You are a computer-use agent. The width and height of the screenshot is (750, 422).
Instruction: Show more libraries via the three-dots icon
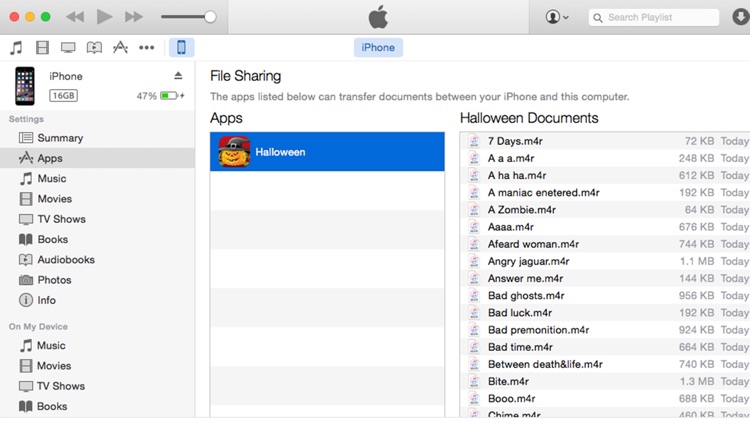click(146, 47)
